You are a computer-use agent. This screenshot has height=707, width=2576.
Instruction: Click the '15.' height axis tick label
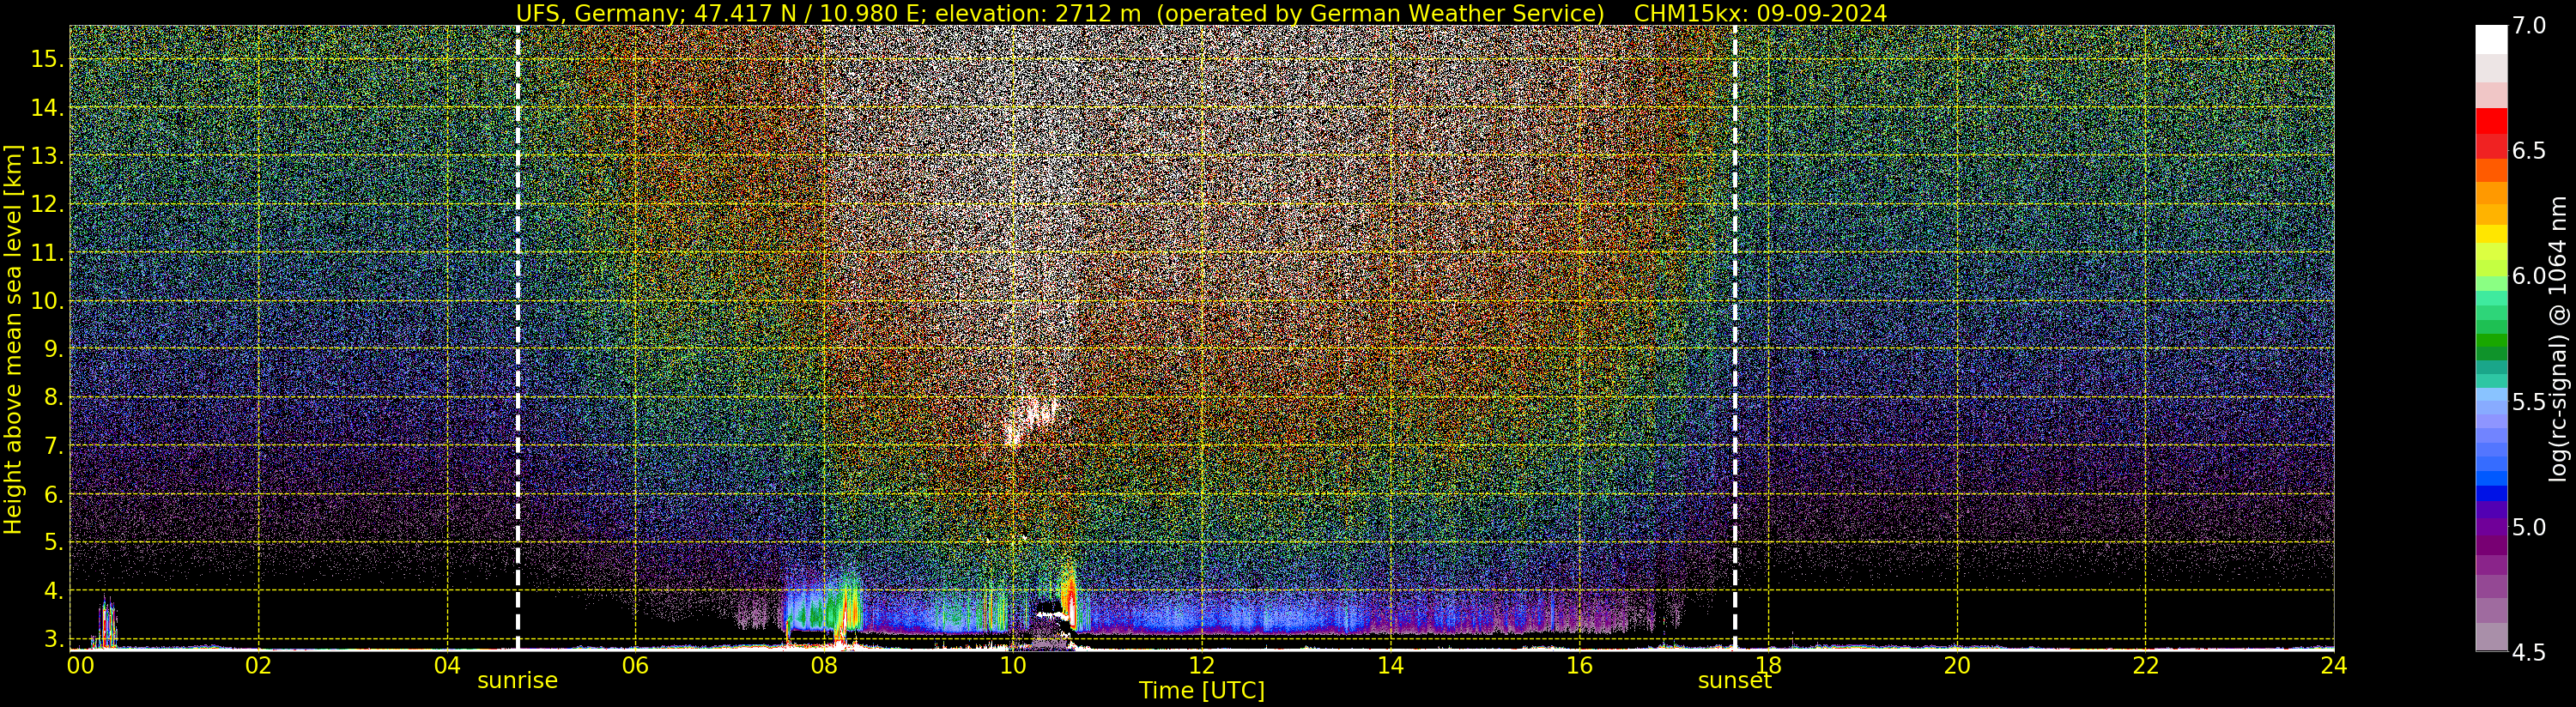[47, 59]
